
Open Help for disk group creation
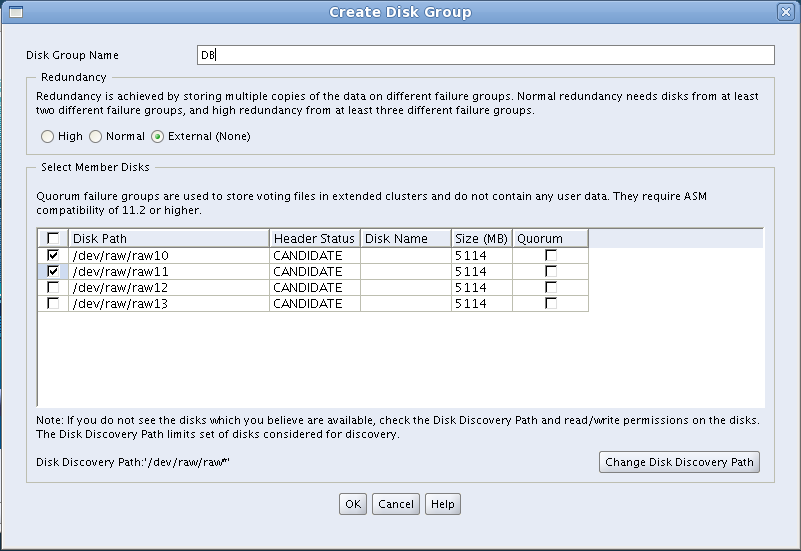pos(442,504)
